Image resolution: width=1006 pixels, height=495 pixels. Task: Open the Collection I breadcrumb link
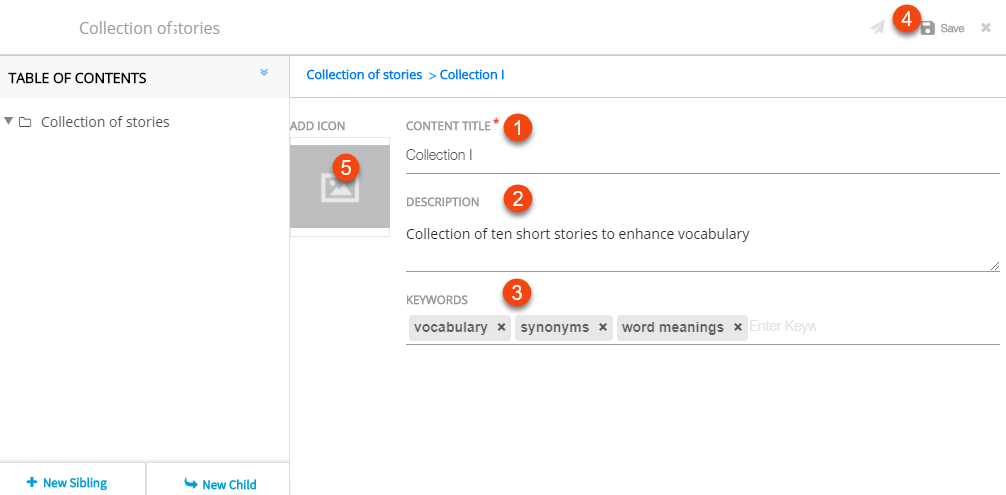[x=472, y=75]
